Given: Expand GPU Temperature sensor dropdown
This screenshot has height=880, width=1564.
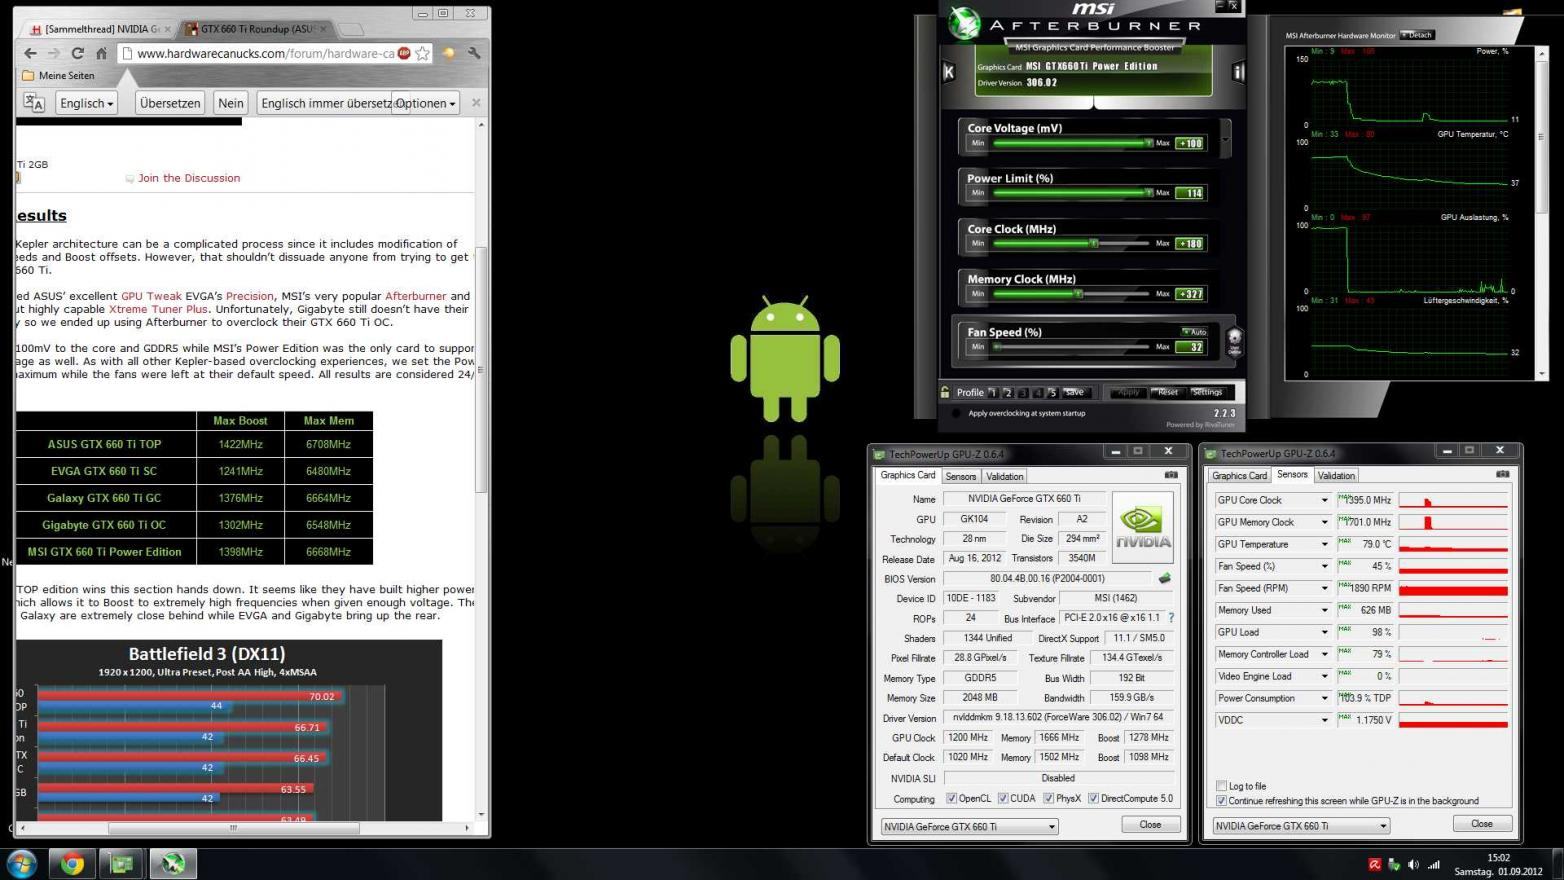Looking at the screenshot, I should click(x=1324, y=544).
